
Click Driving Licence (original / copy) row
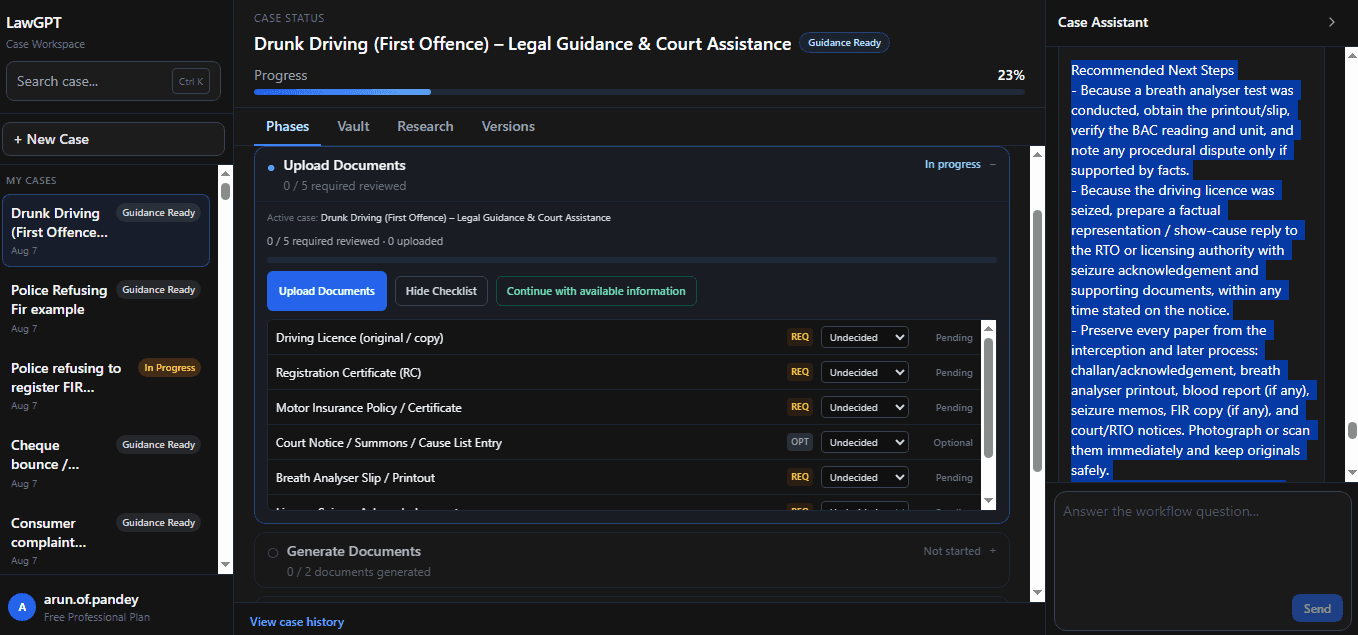click(x=624, y=337)
